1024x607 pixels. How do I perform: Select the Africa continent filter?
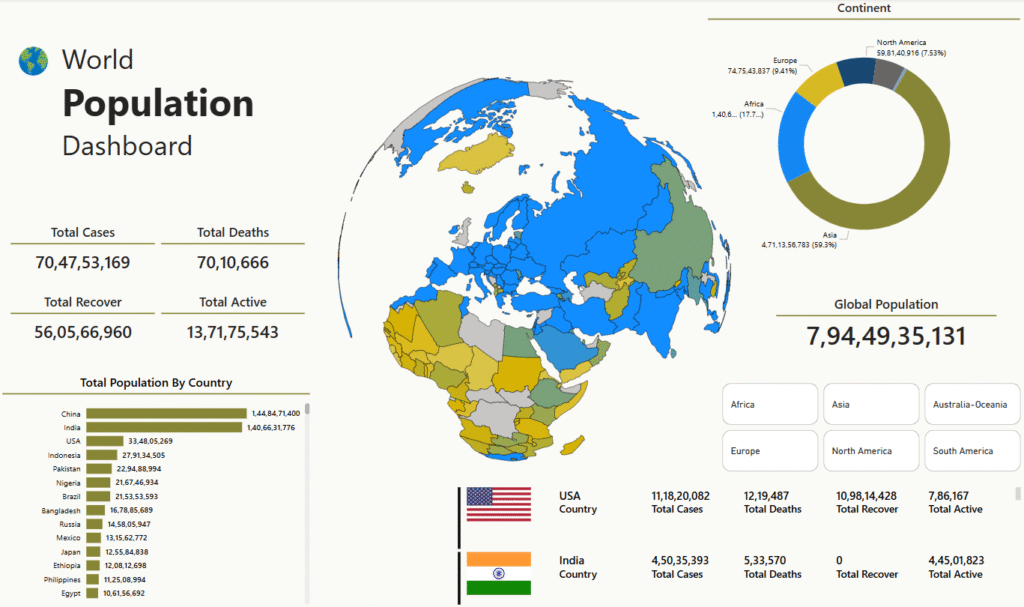769,404
